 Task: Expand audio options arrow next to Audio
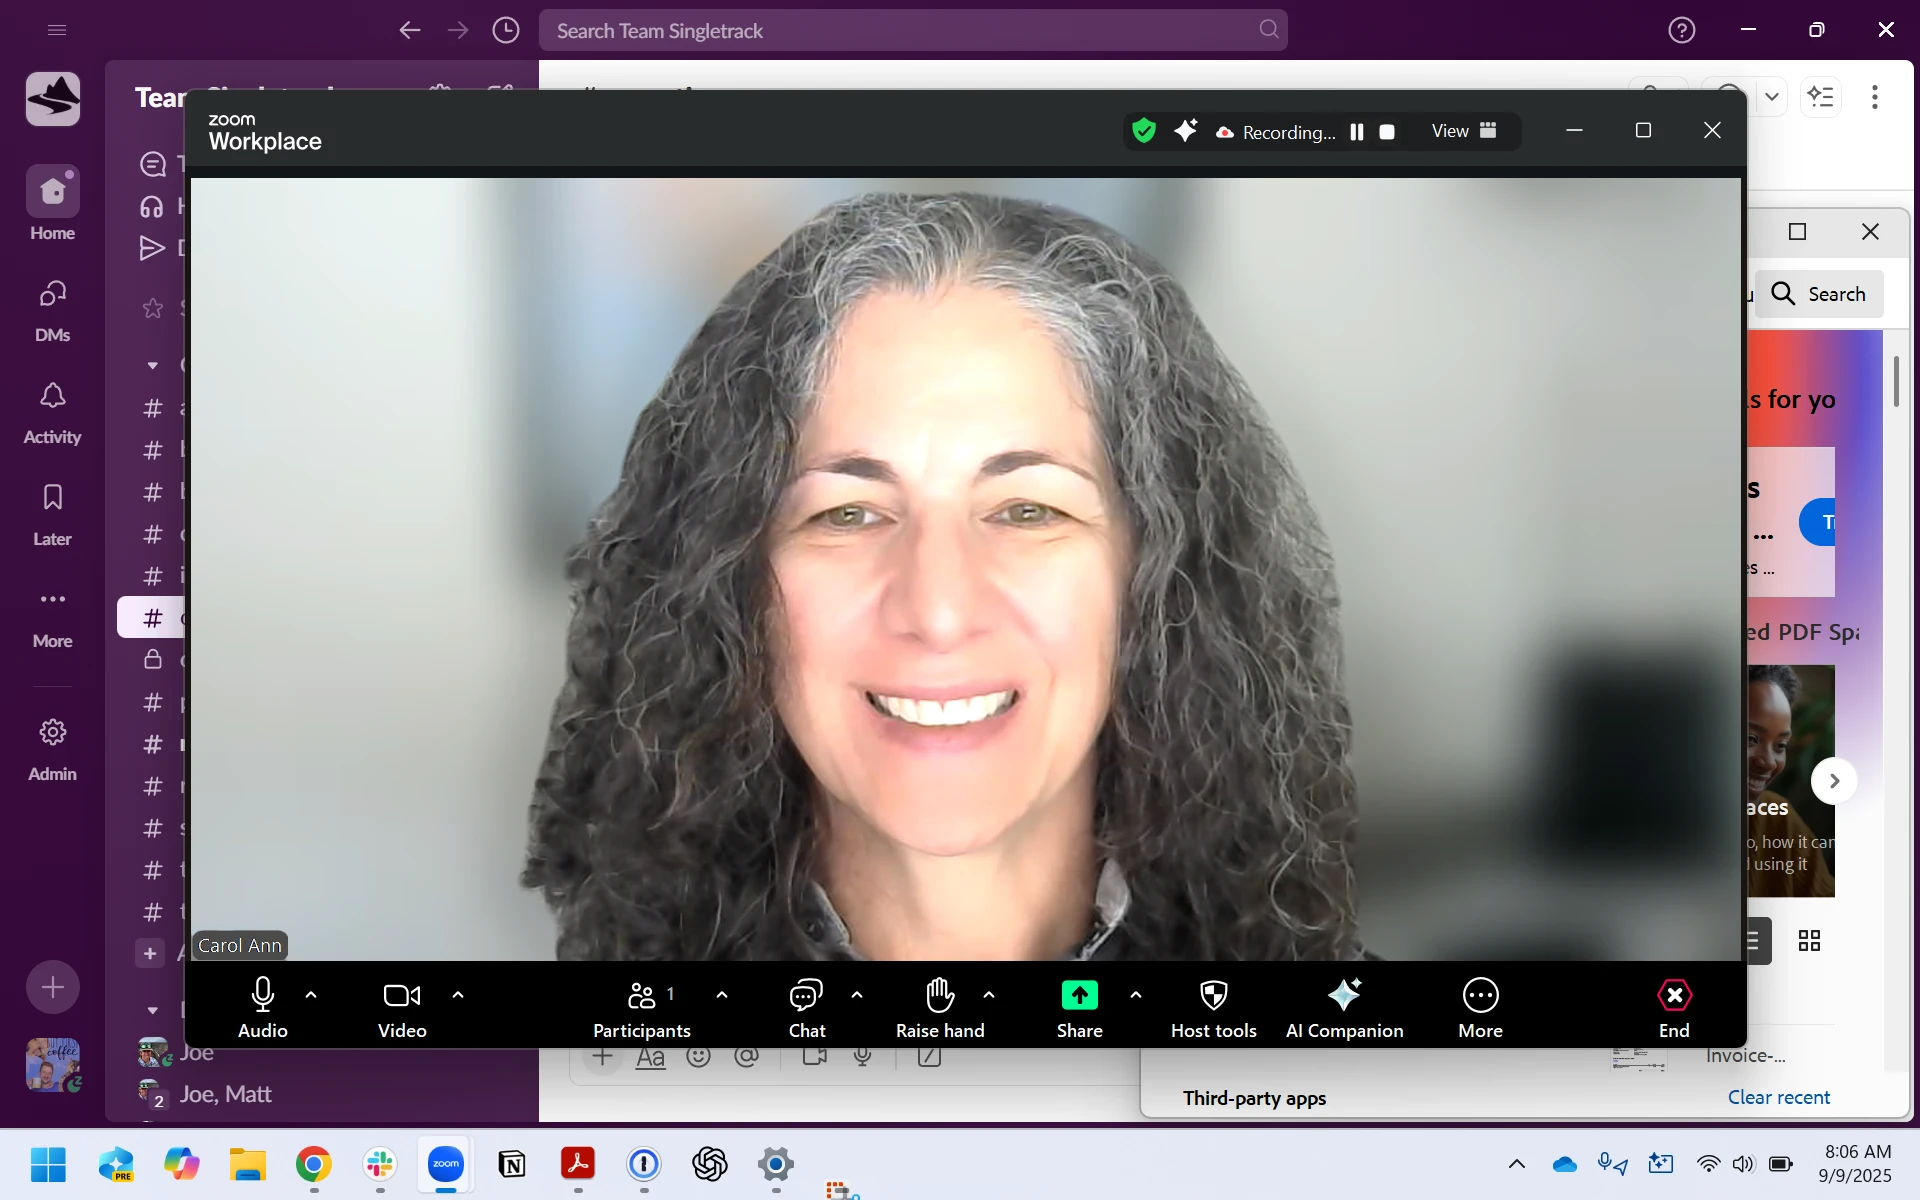pos(311,995)
